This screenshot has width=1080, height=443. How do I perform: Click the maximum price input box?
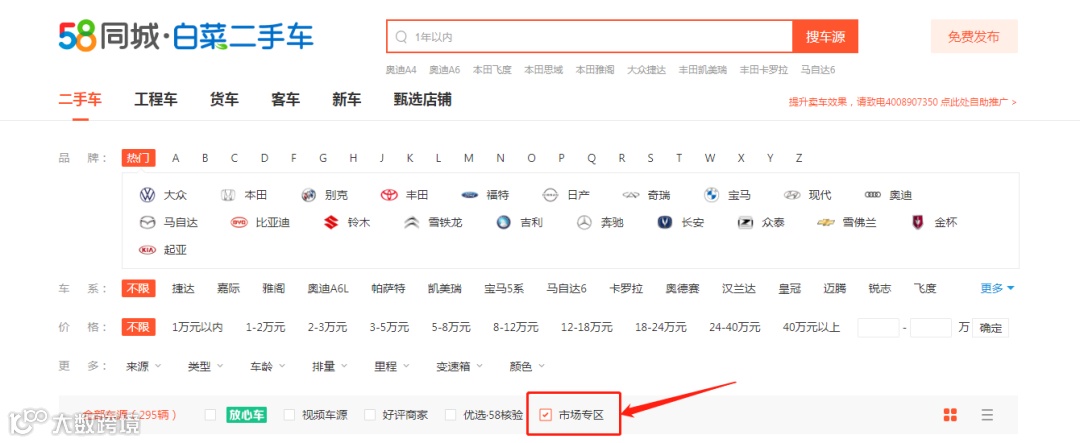(x=931, y=328)
